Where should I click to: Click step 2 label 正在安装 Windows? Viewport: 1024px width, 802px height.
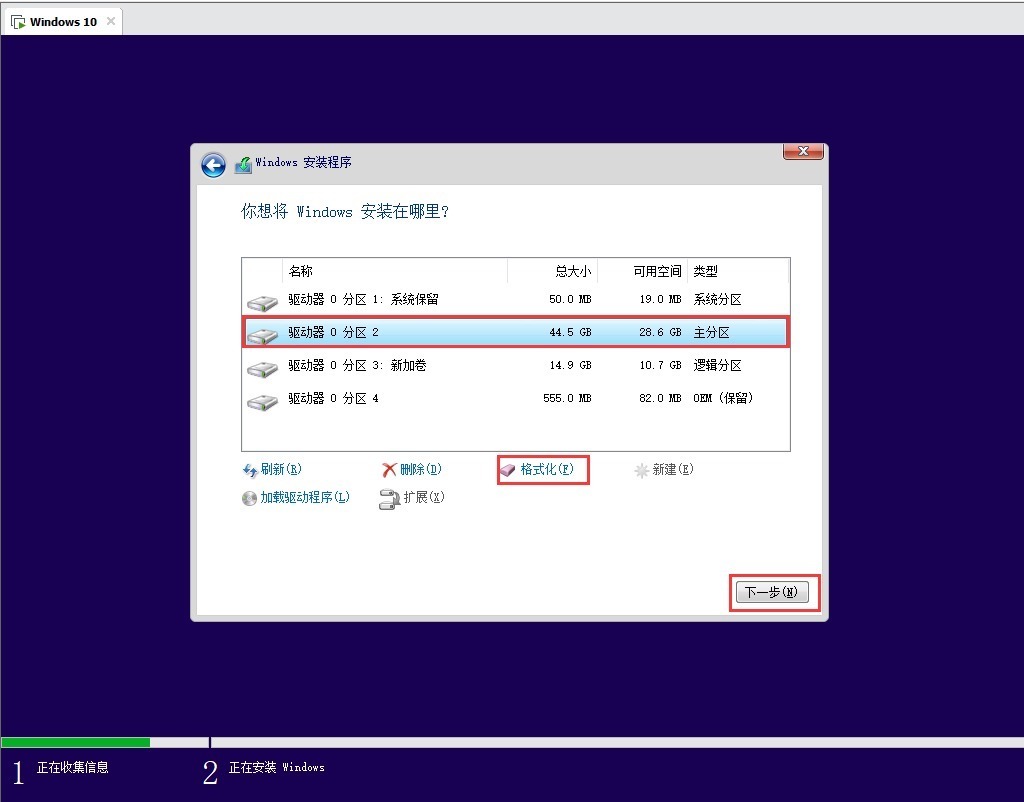coord(276,767)
